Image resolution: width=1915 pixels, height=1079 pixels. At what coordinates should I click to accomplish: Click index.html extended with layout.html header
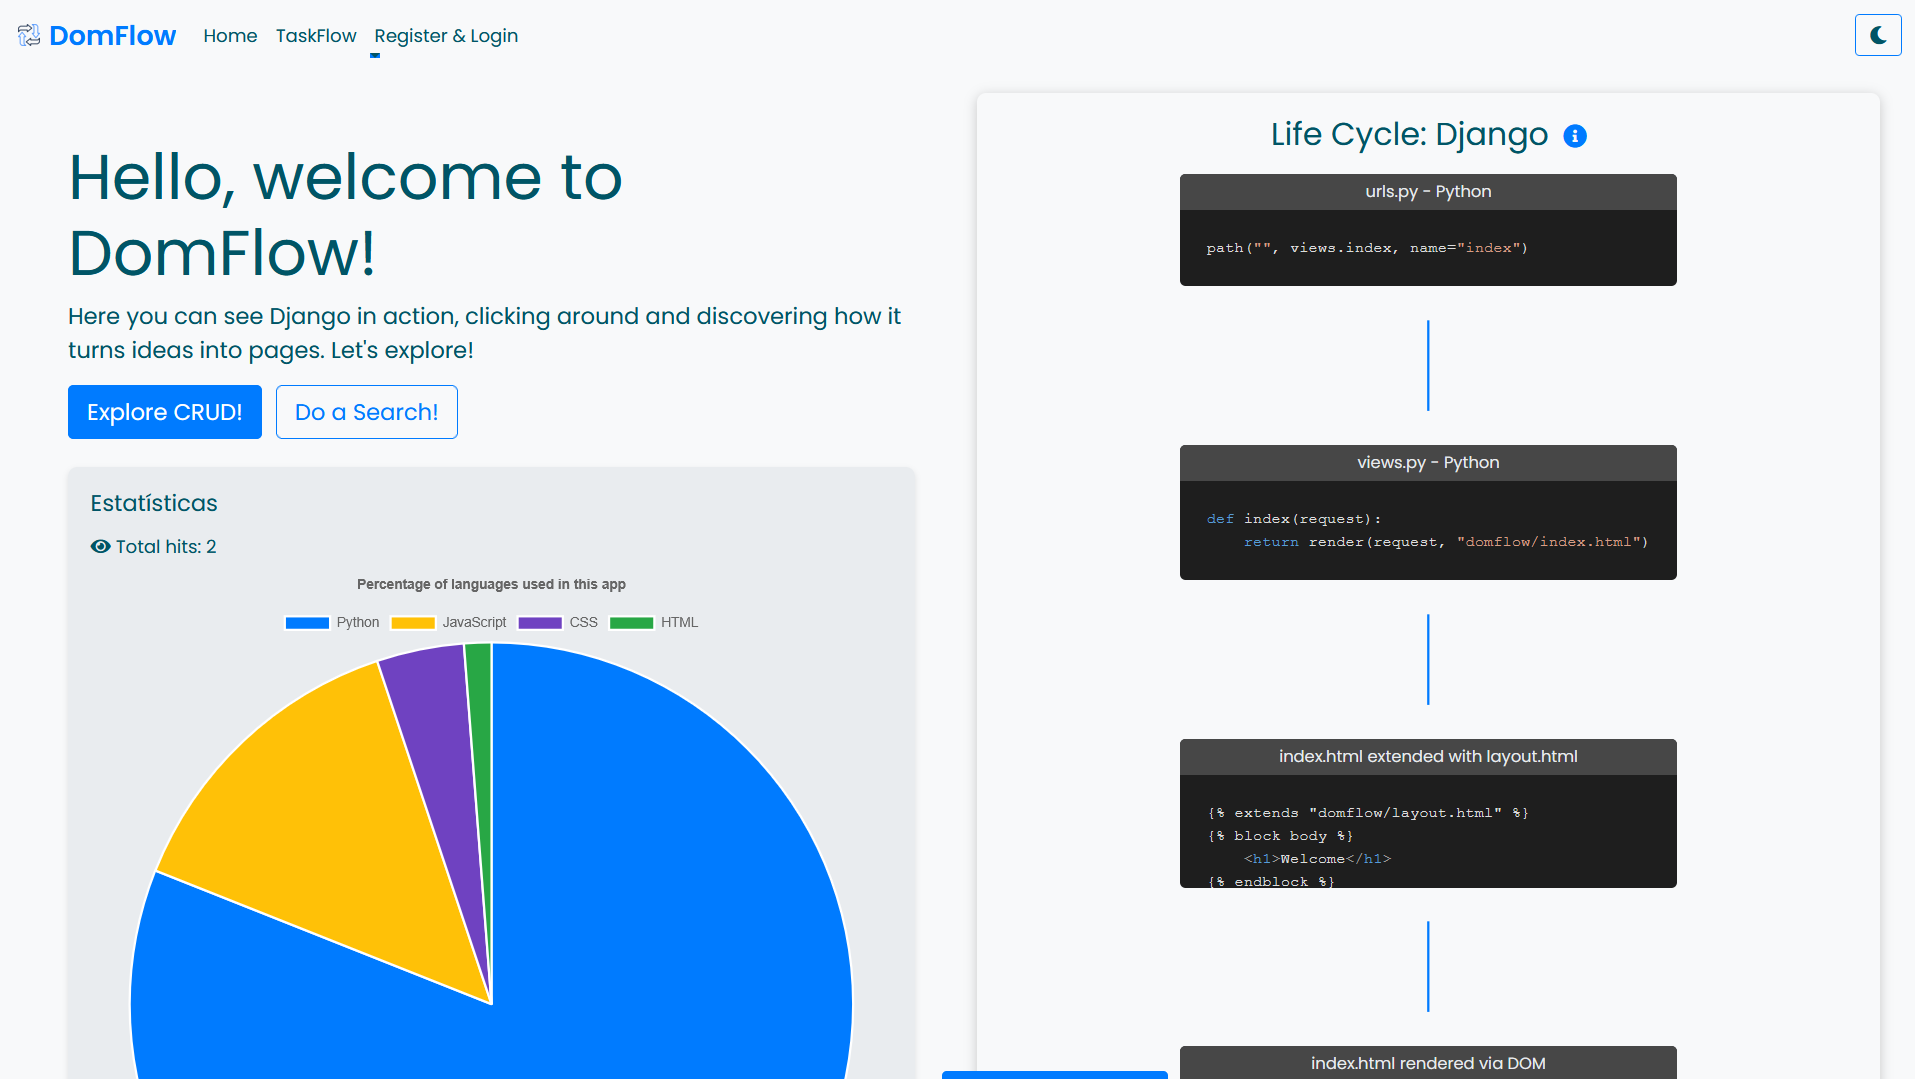point(1428,757)
